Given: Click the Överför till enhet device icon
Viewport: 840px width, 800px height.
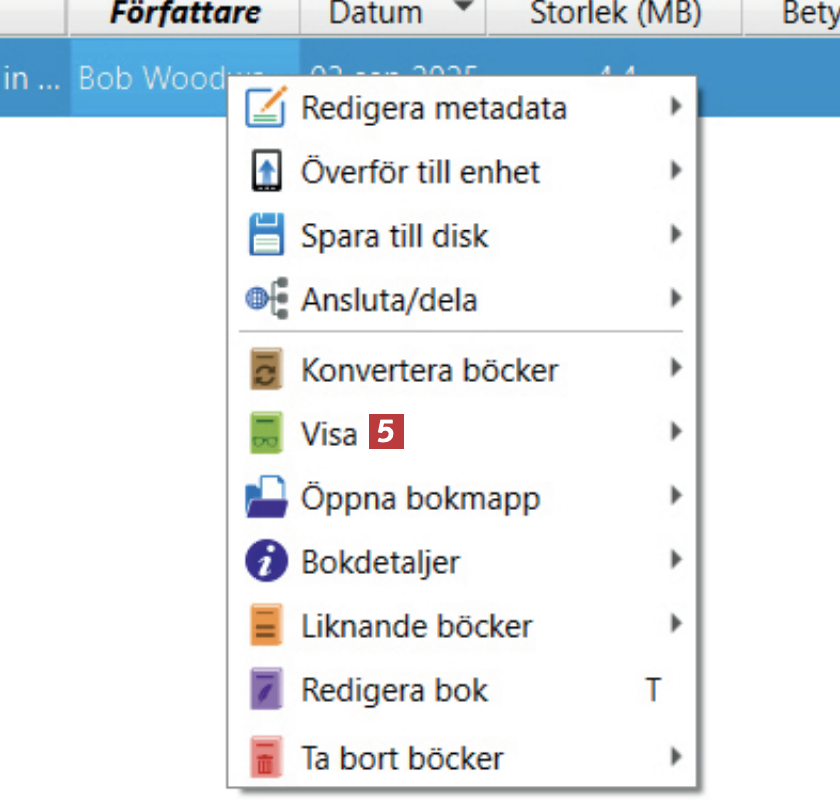Looking at the screenshot, I should tap(266, 171).
